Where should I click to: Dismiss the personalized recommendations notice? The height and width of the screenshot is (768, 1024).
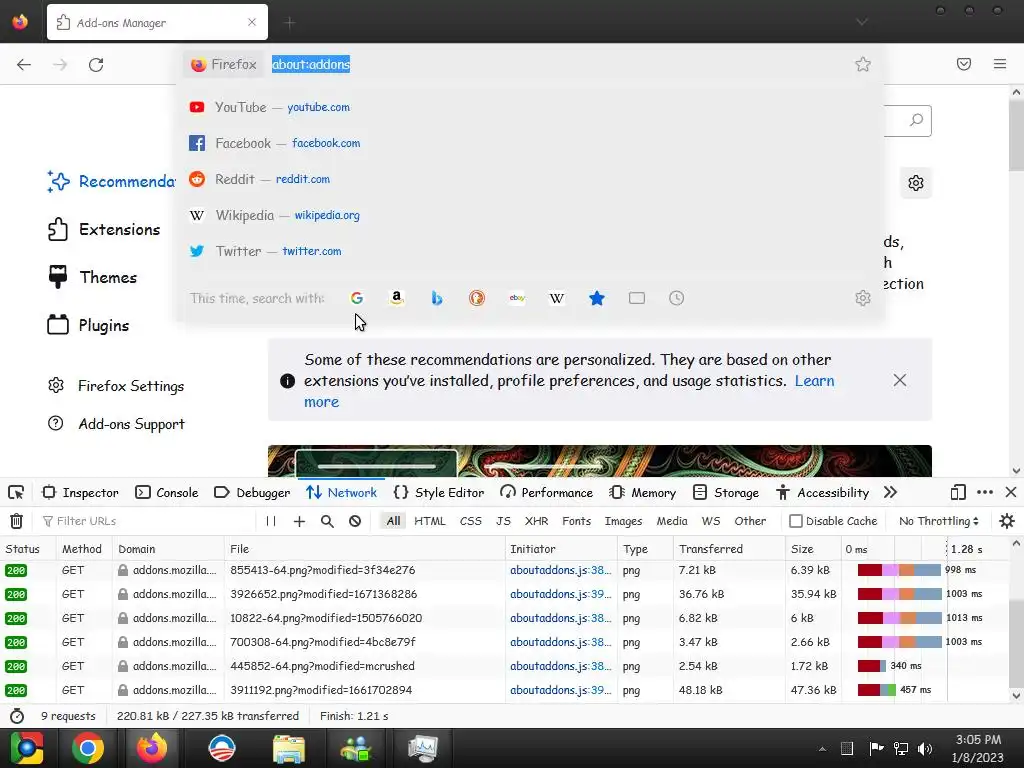pos(899,380)
